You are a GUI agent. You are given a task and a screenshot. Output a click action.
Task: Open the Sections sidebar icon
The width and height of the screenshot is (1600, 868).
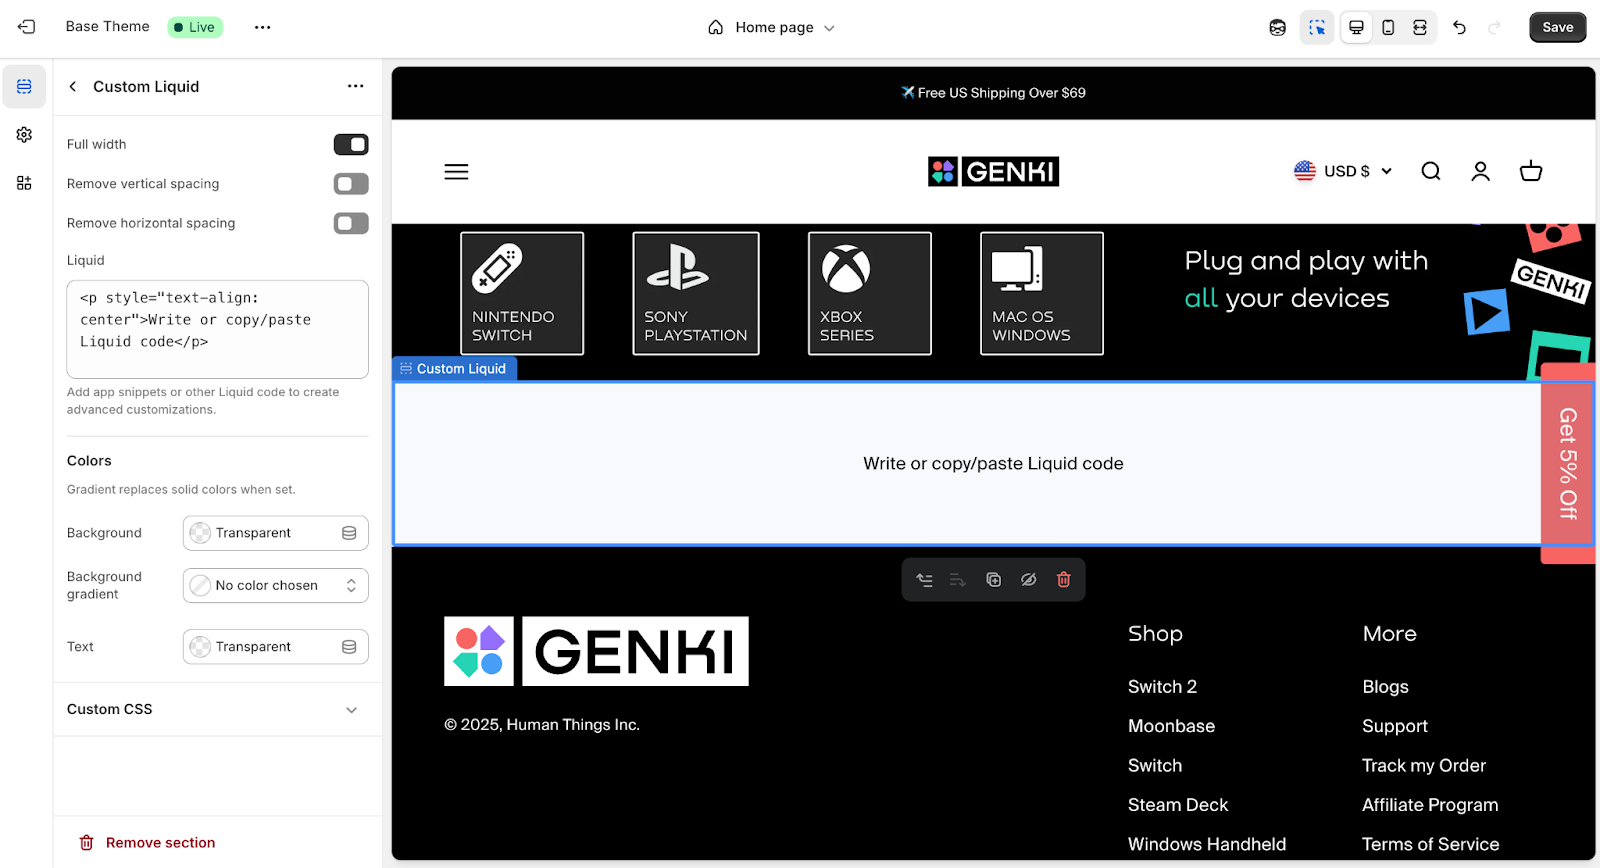(24, 87)
